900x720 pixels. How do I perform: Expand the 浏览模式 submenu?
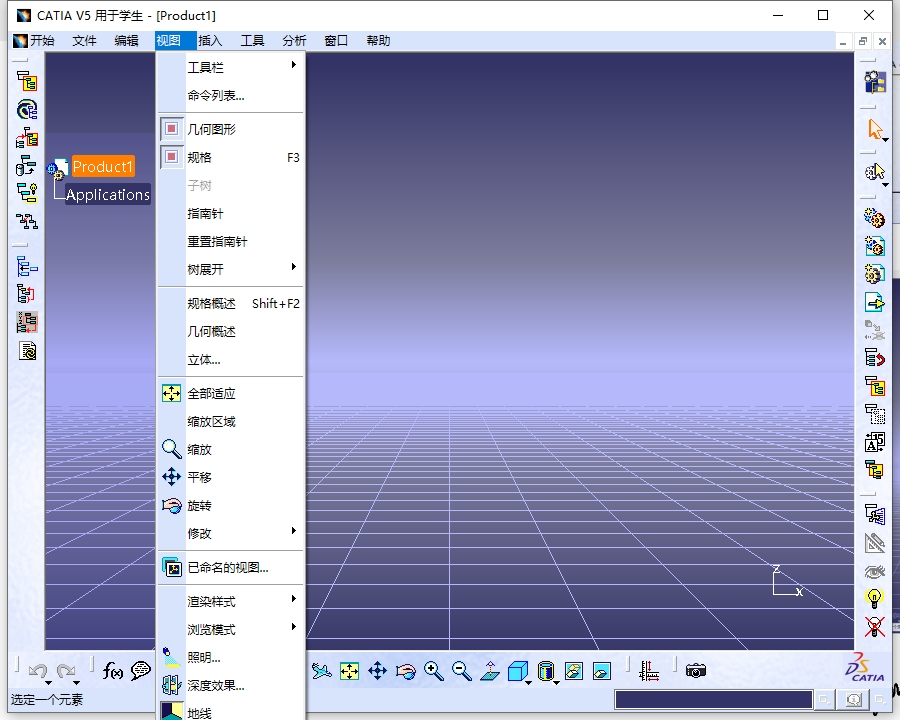point(230,629)
